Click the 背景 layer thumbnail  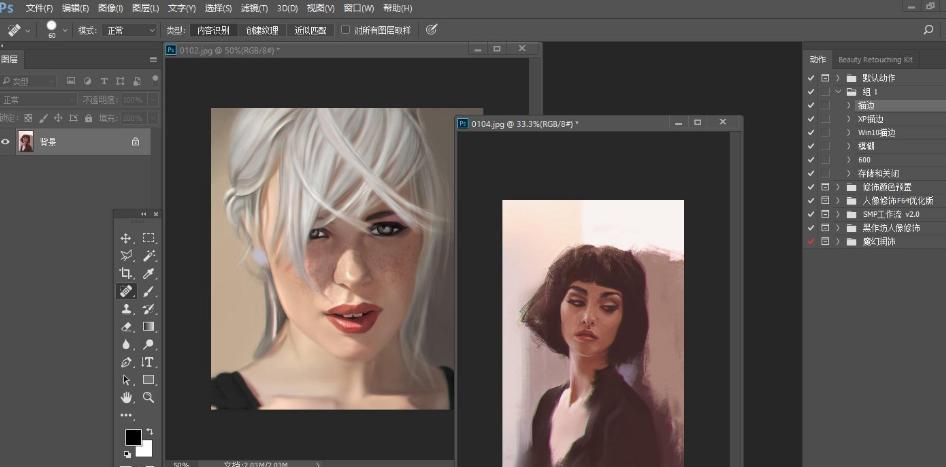[x=26, y=142]
